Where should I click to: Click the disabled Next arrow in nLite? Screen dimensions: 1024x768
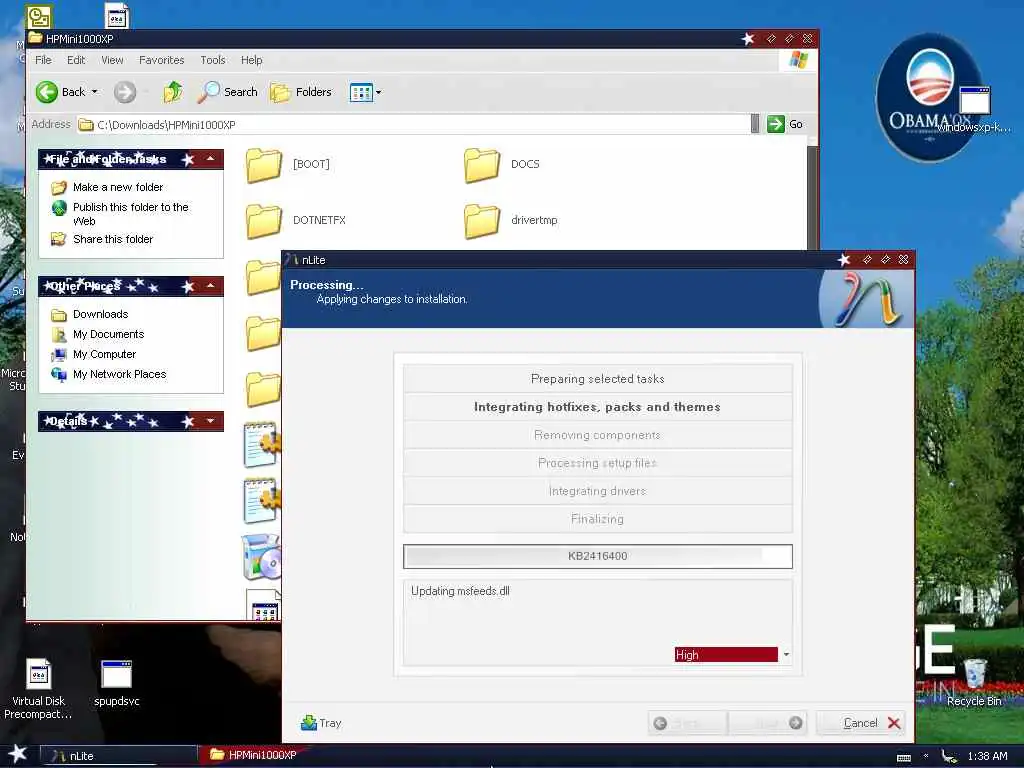[x=767, y=723]
